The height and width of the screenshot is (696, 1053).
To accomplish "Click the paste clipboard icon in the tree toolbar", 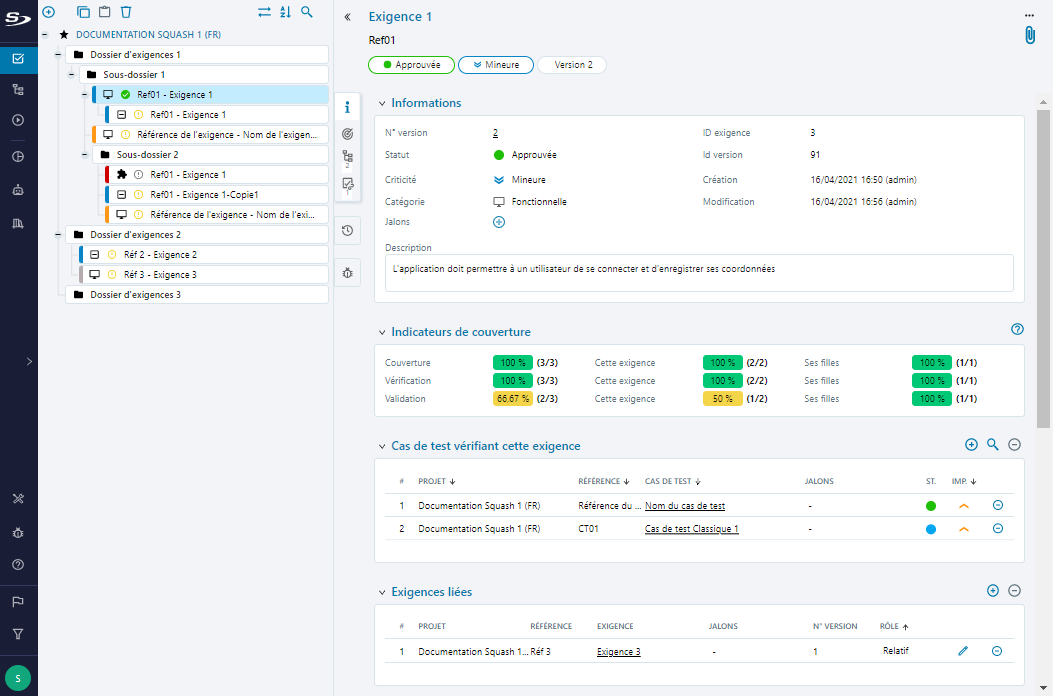I will tap(104, 12).
